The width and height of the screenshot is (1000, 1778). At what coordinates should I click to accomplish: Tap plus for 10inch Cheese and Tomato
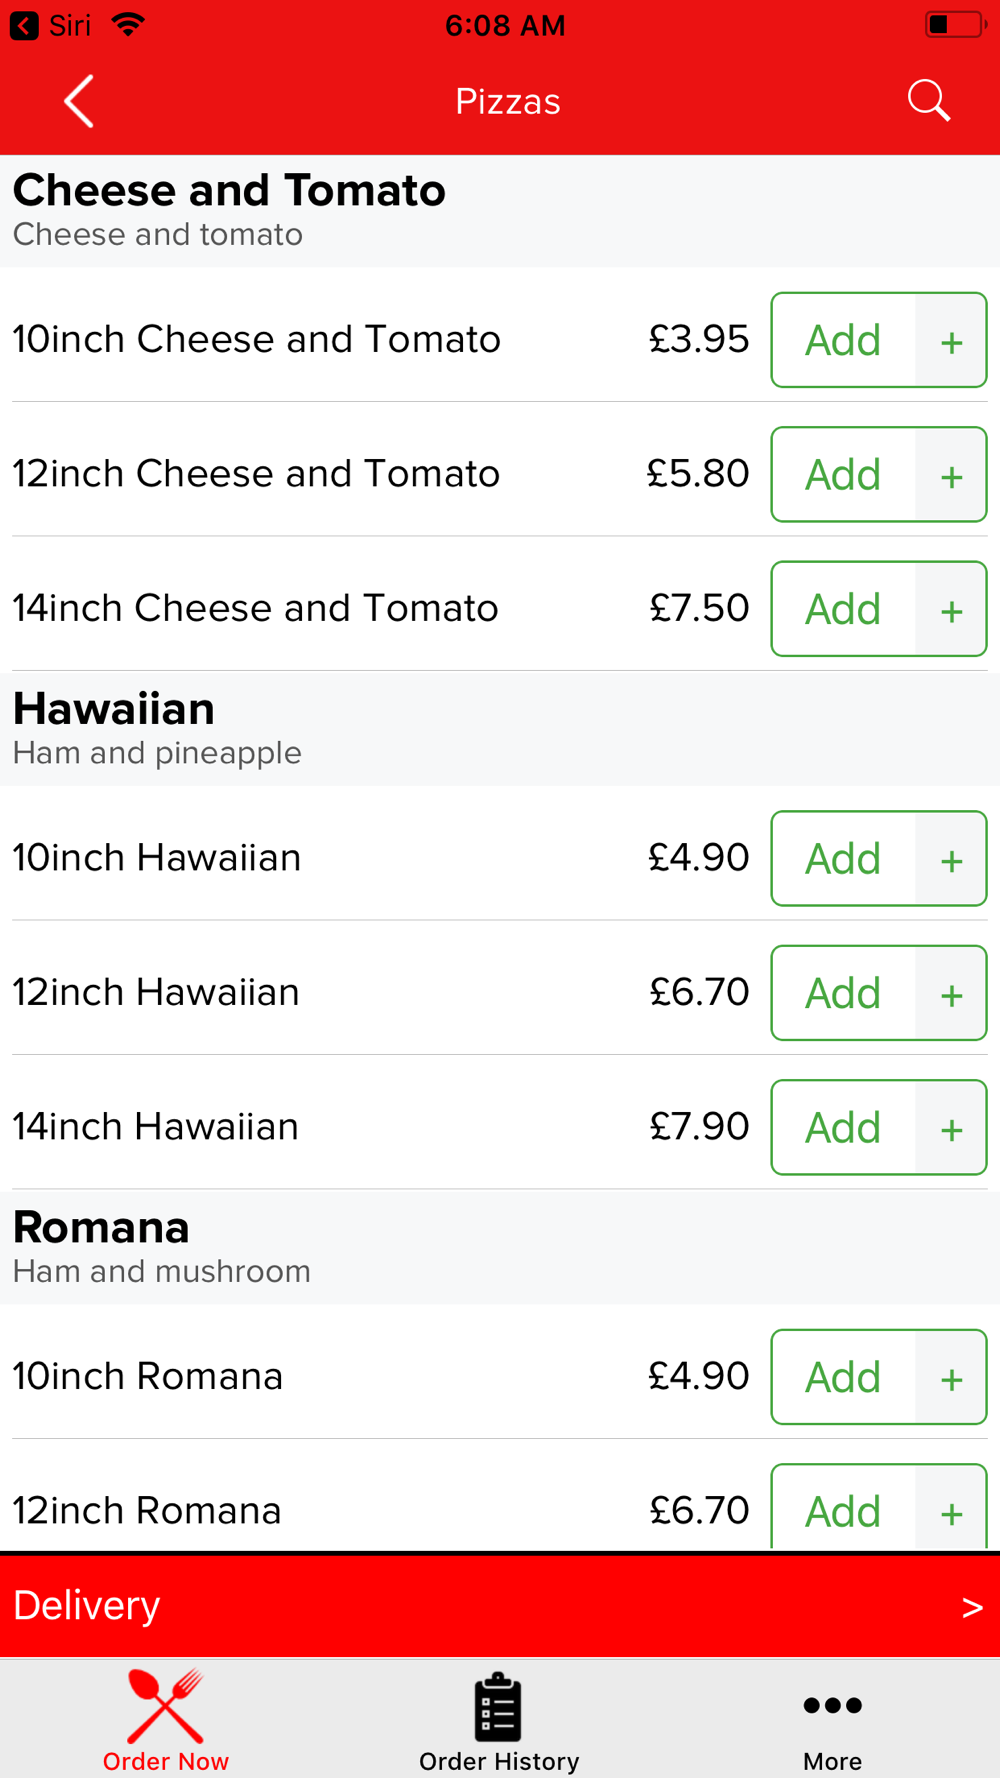(x=951, y=341)
